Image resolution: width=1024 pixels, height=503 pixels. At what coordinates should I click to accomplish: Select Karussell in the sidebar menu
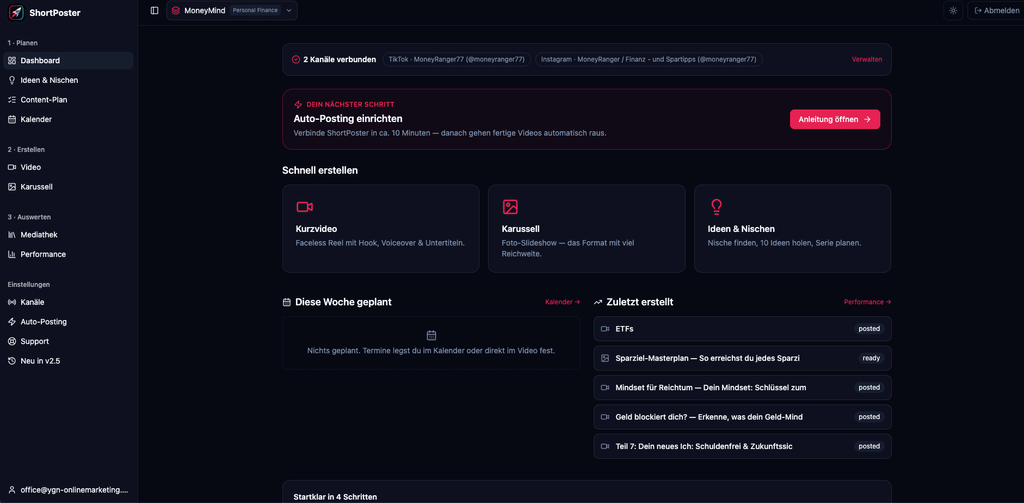69,187
